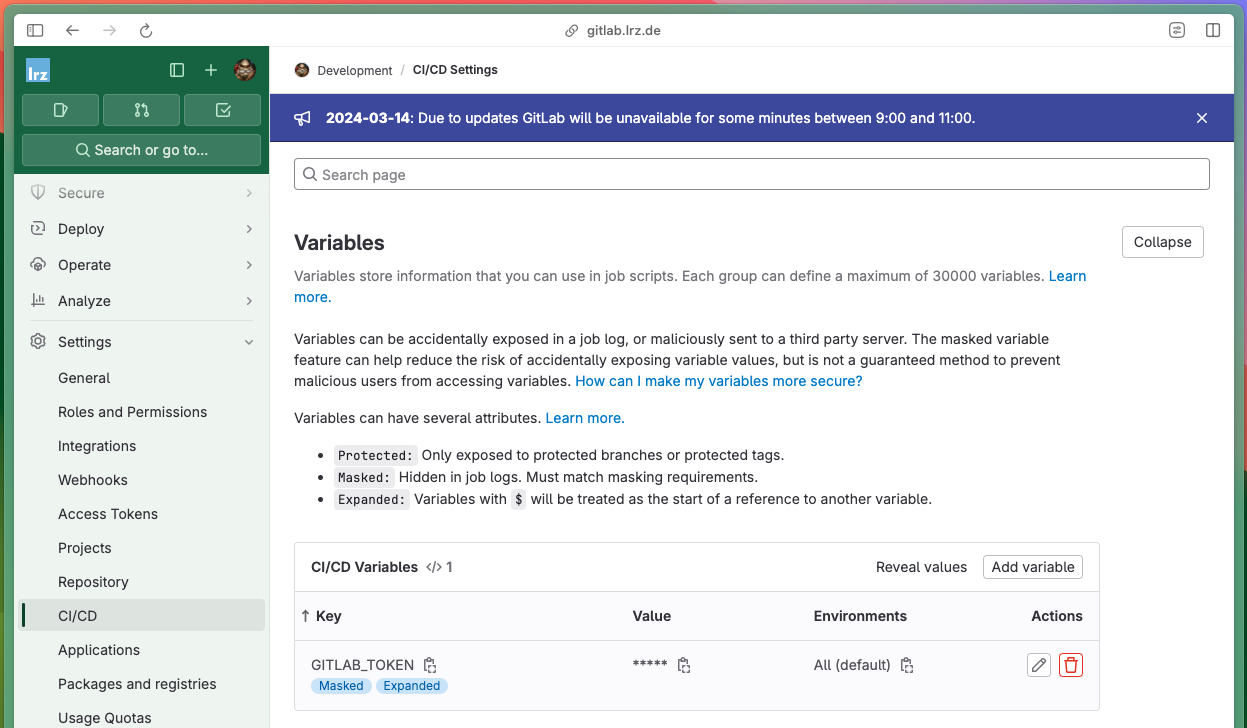Open the user avatar menu
The width and height of the screenshot is (1247, 728).
(x=245, y=70)
